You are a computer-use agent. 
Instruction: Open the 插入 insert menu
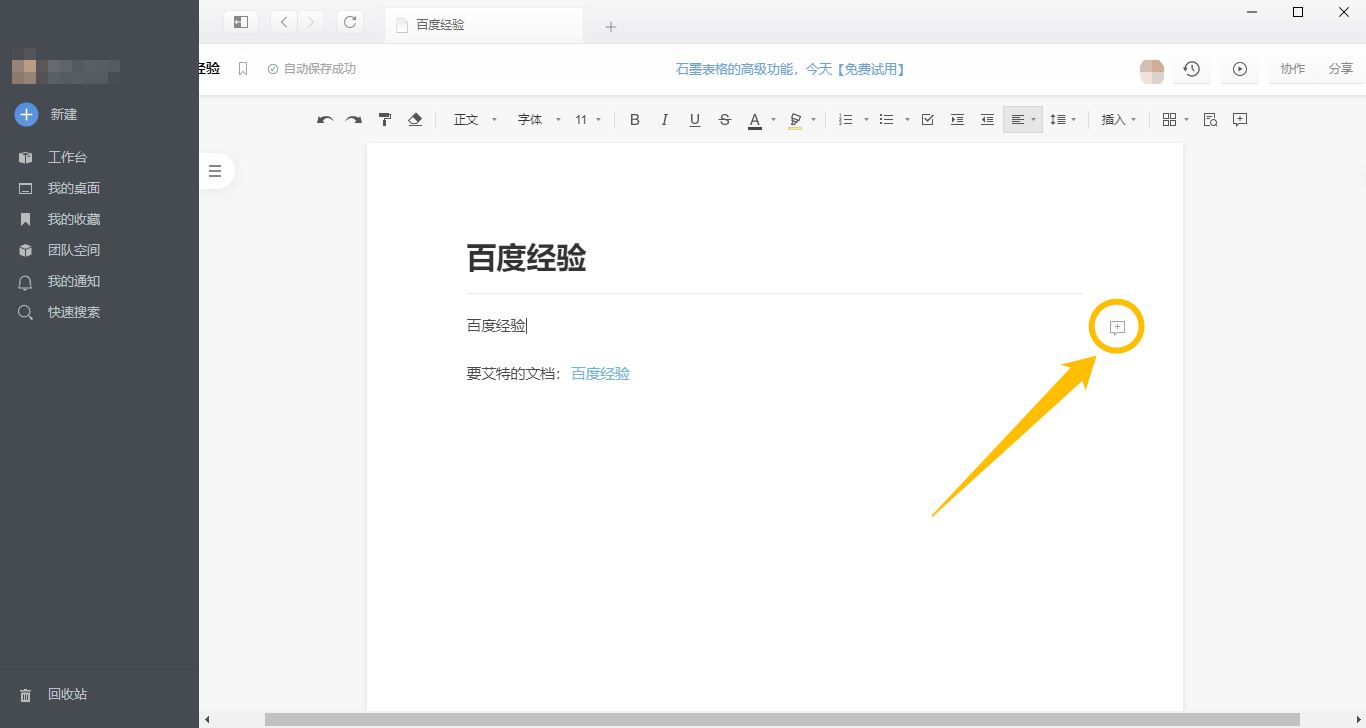click(x=1118, y=120)
